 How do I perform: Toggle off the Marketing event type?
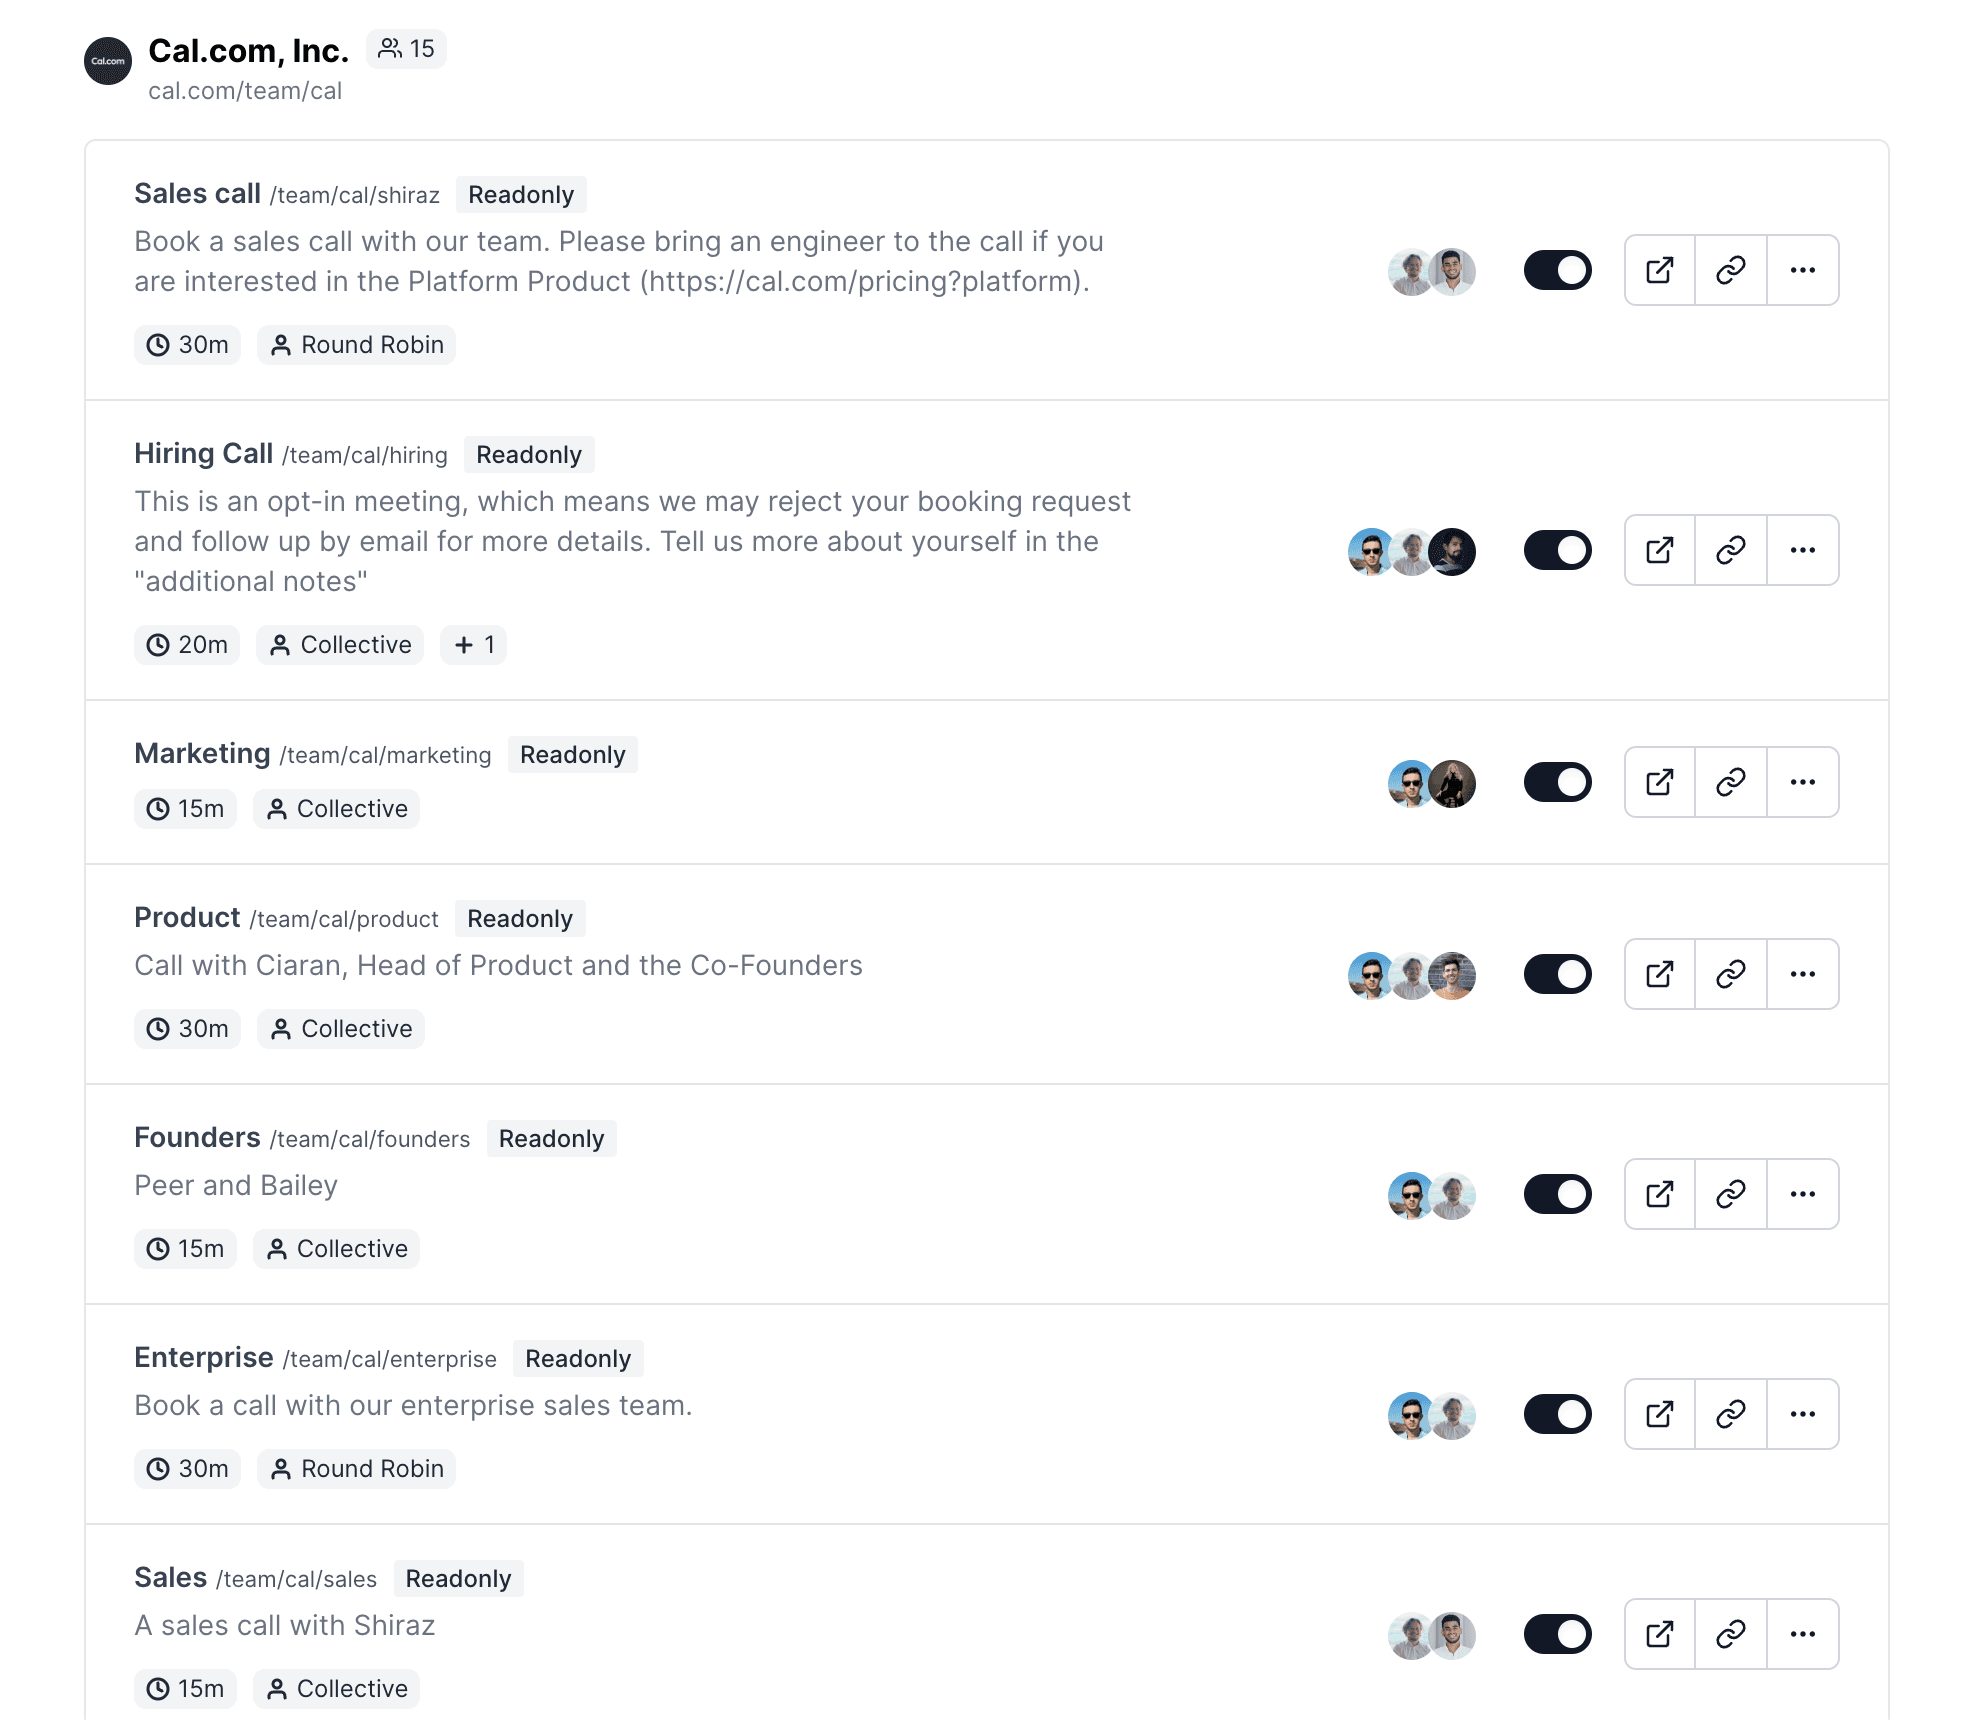coord(1558,782)
